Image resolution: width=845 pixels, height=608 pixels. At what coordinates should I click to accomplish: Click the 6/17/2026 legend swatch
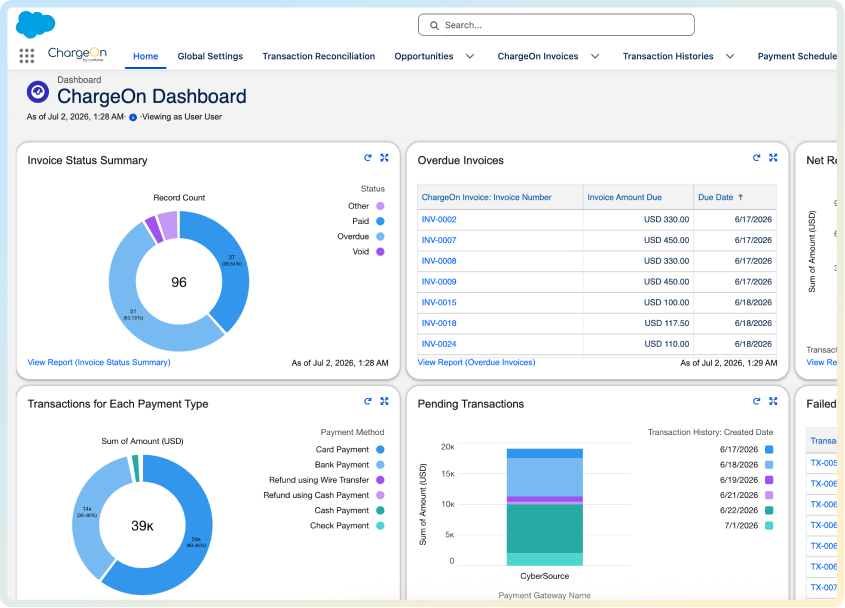click(769, 450)
